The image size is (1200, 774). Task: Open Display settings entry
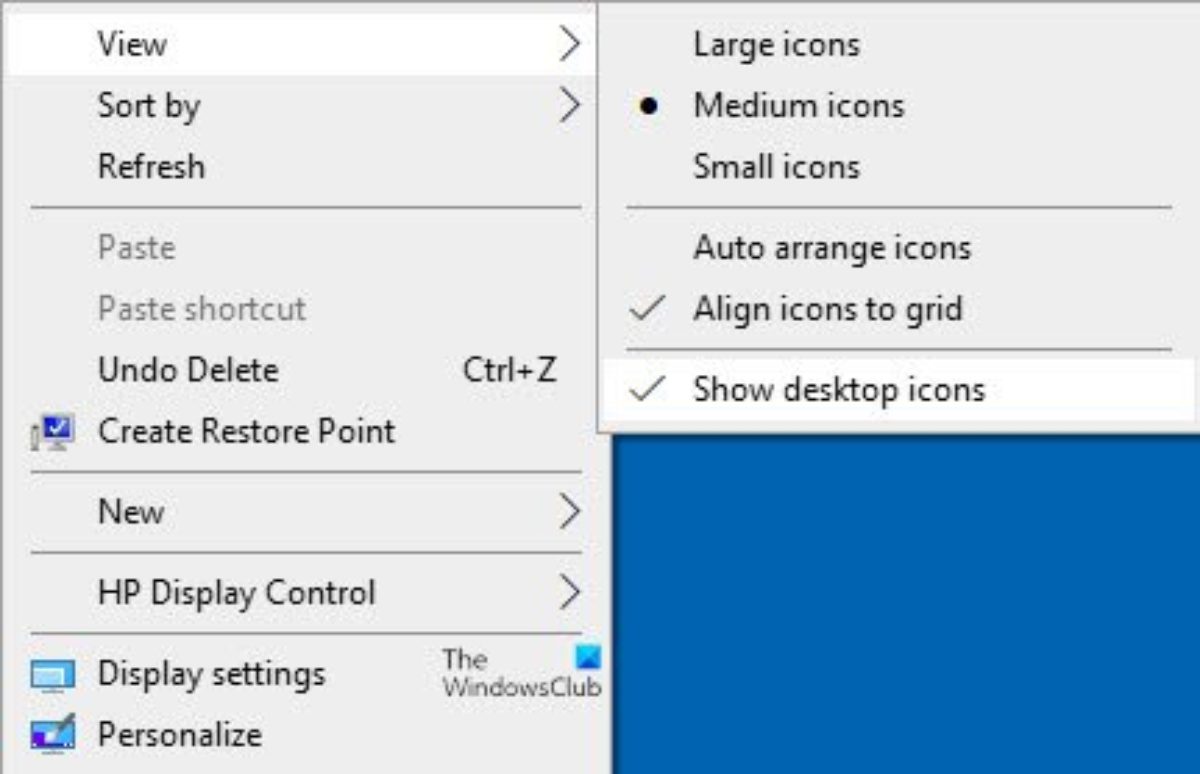[x=211, y=674]
